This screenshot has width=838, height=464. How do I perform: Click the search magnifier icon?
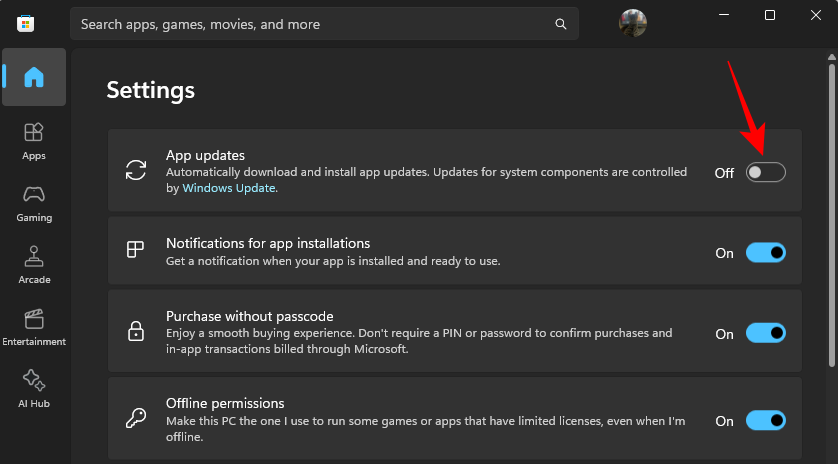coord(560,23)
